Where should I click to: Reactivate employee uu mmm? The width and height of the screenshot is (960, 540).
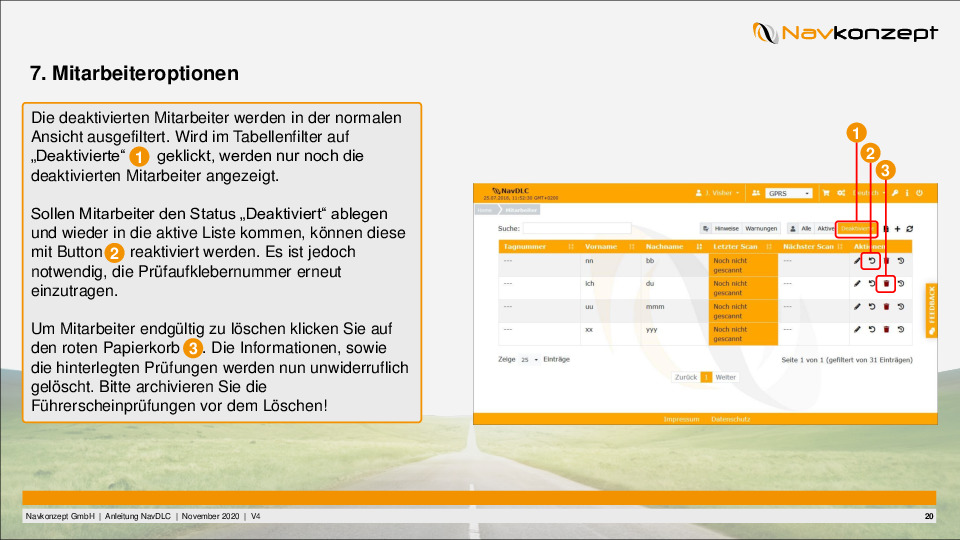point(872,307)
